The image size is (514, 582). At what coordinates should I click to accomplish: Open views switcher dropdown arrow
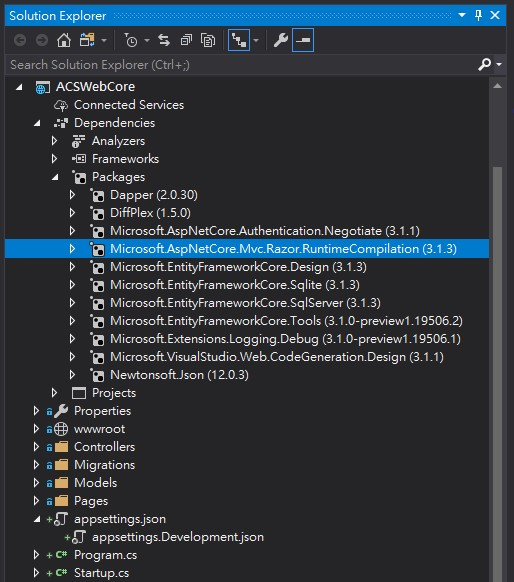point(104,40)
